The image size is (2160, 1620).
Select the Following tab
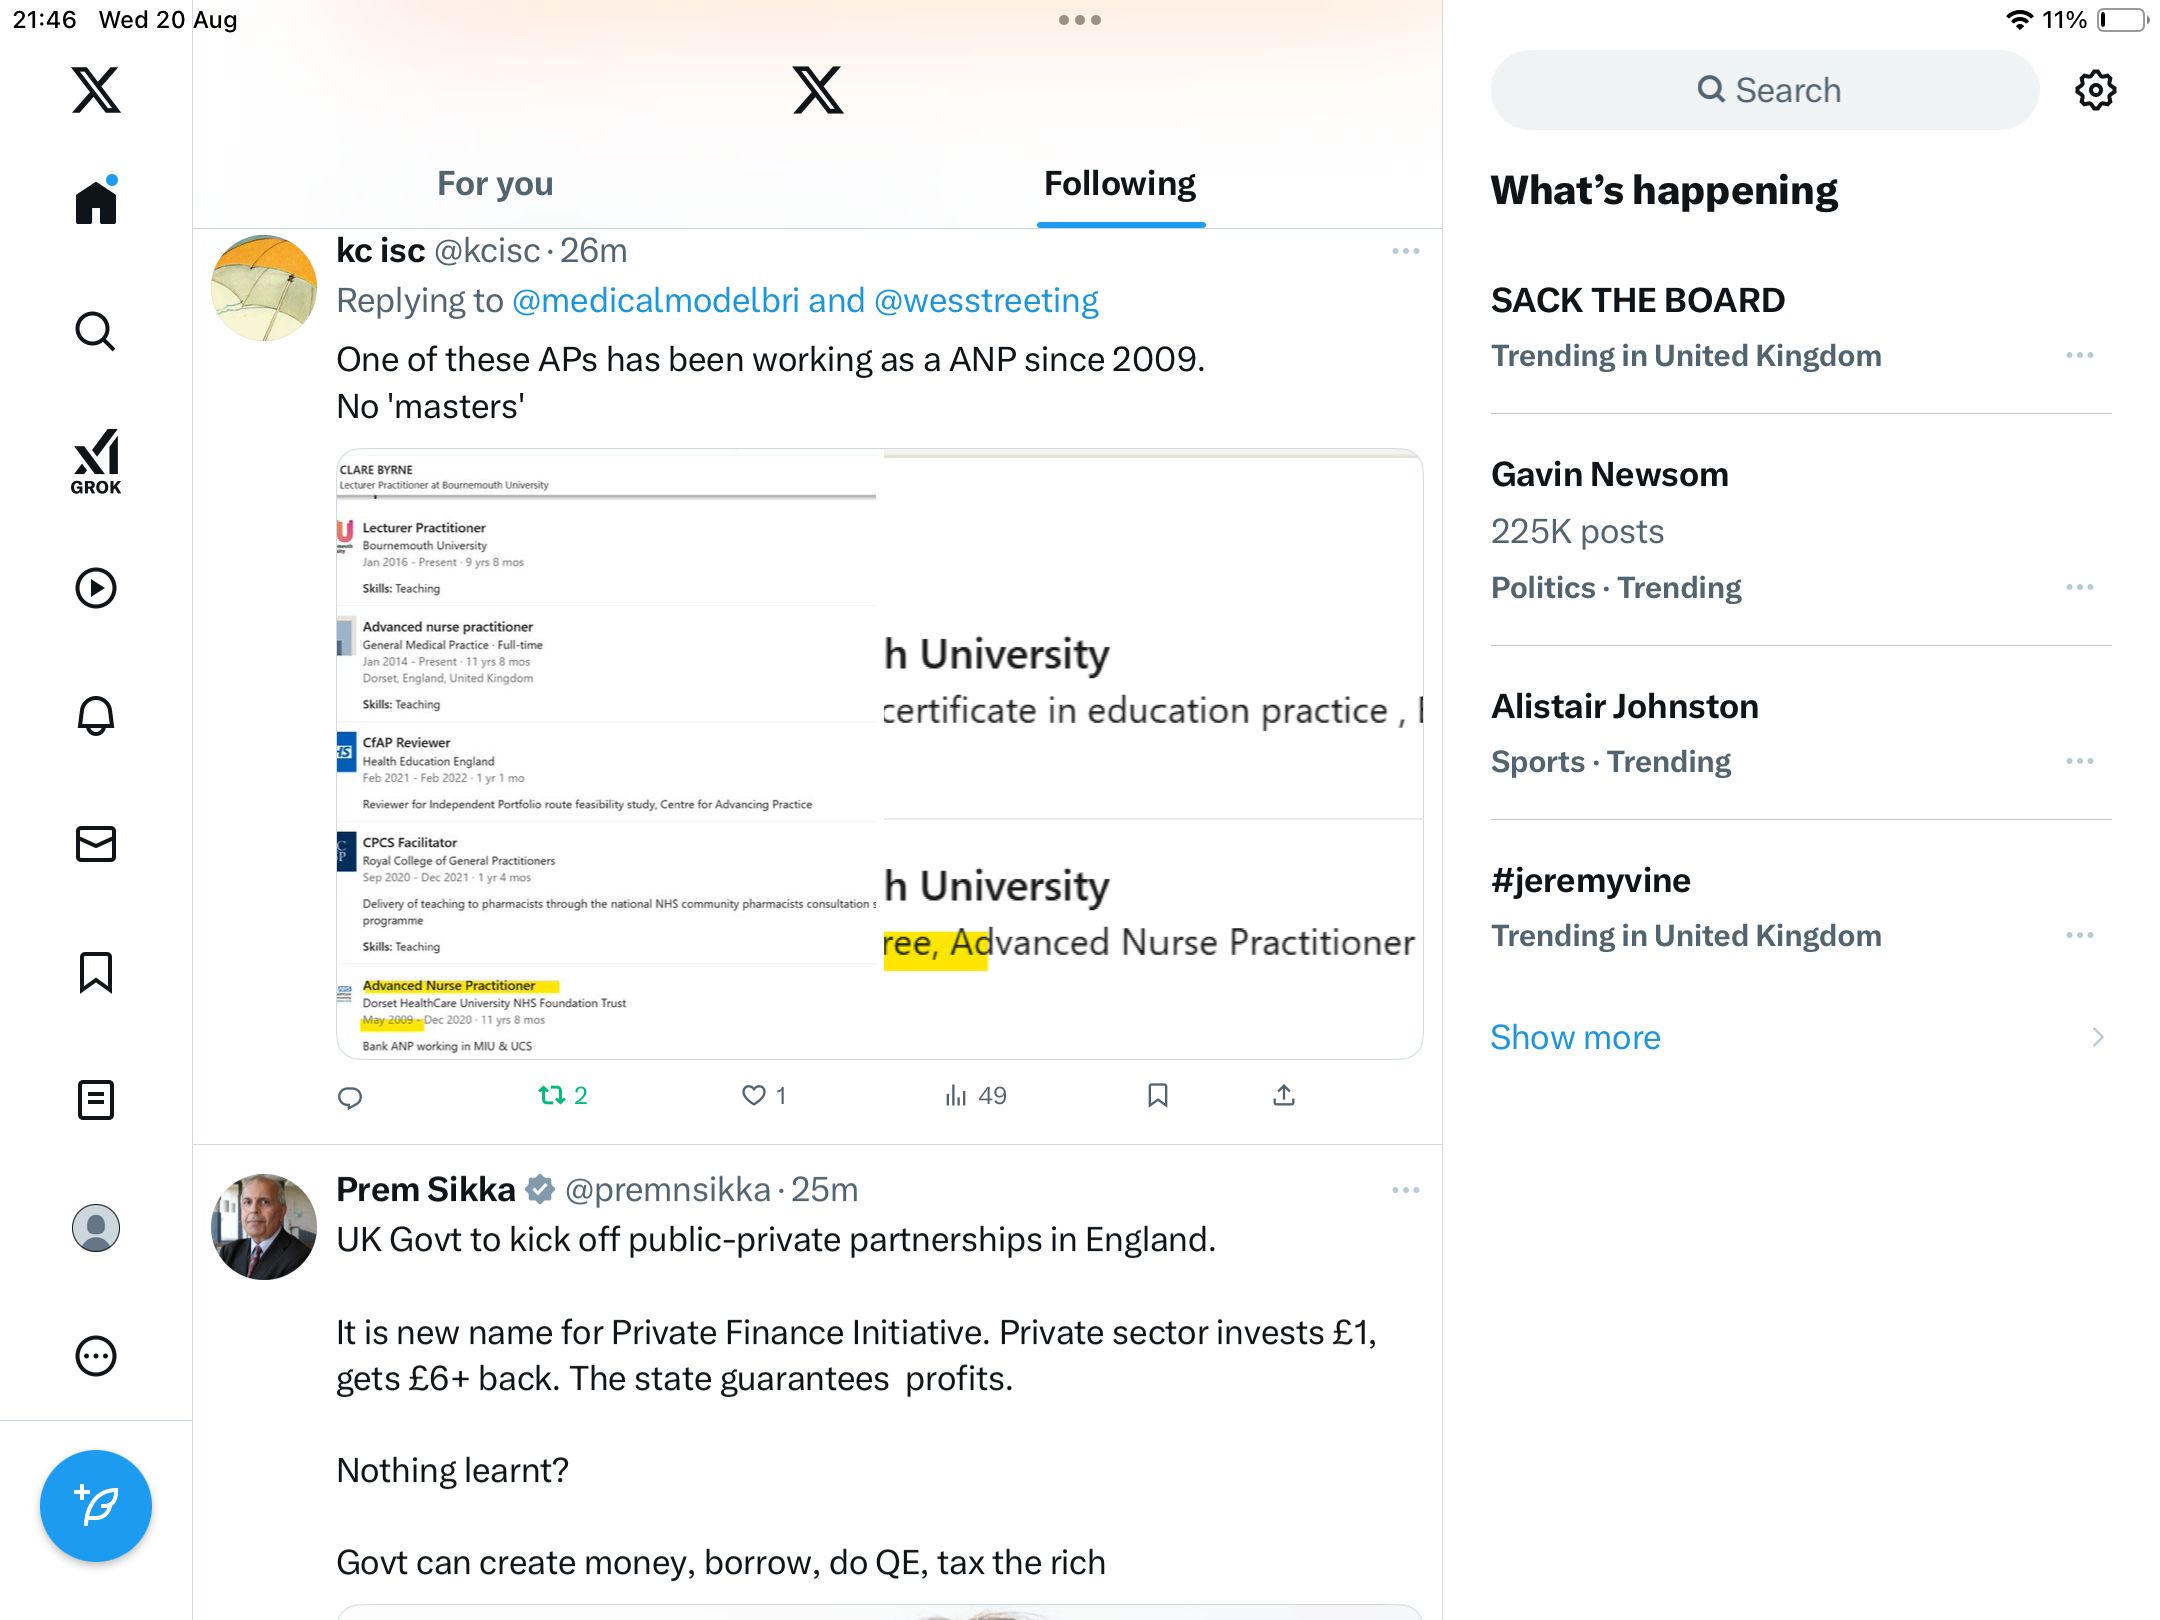[1120, 184]
